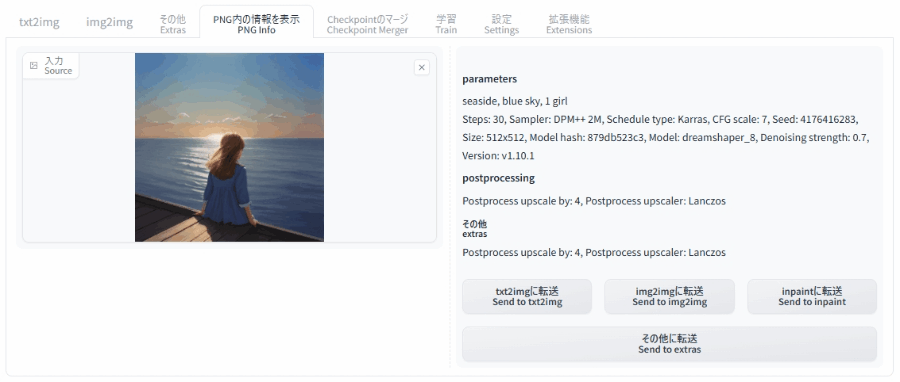900x382 pixels.
Task: Switch to the txt2img tab
Action: click(x=39, y=22)
